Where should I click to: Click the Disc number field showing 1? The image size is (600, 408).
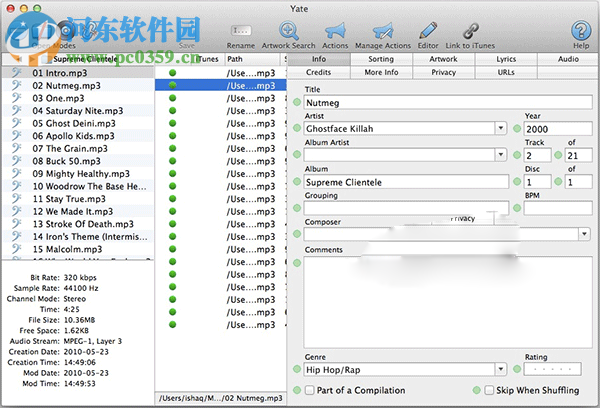[538, 182]
